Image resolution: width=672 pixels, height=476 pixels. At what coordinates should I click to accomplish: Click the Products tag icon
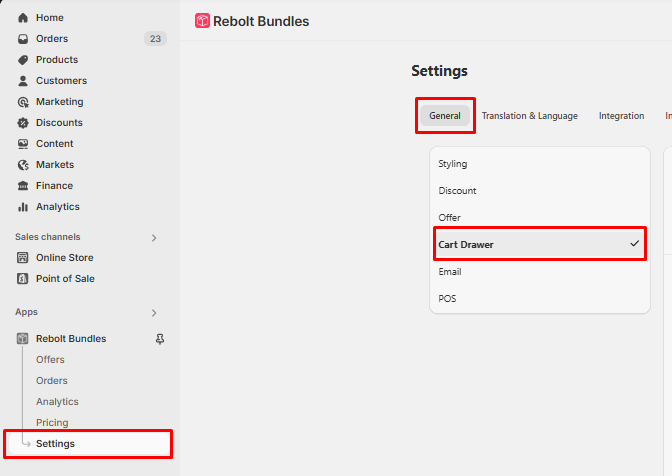tap(23, 60)
